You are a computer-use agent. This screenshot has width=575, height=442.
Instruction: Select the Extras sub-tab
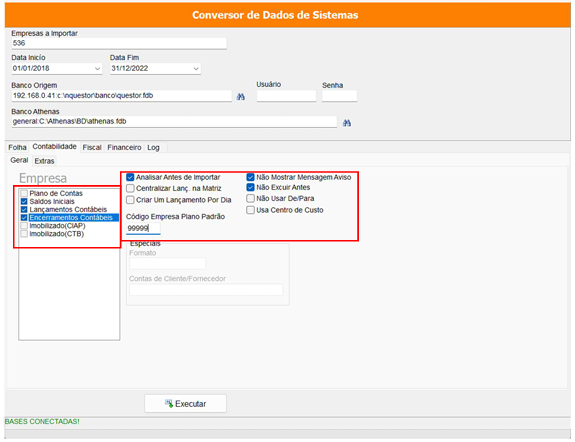44,161
